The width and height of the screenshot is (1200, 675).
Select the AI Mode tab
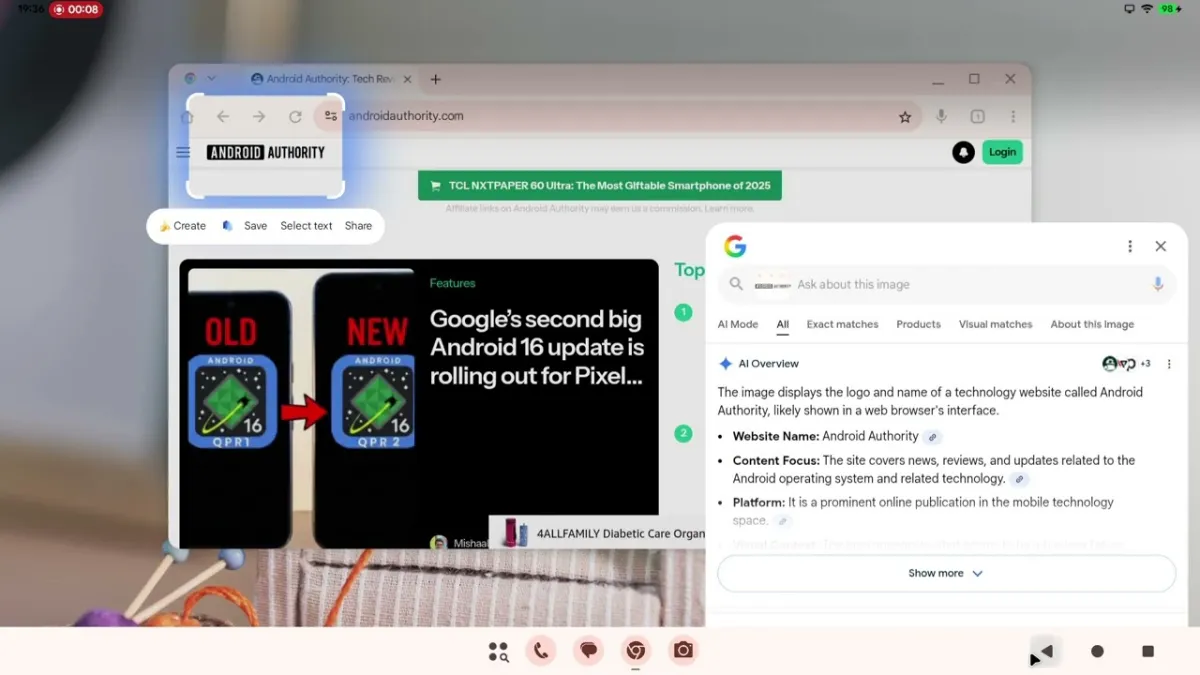pyautogui.click(x=738, y=324)
